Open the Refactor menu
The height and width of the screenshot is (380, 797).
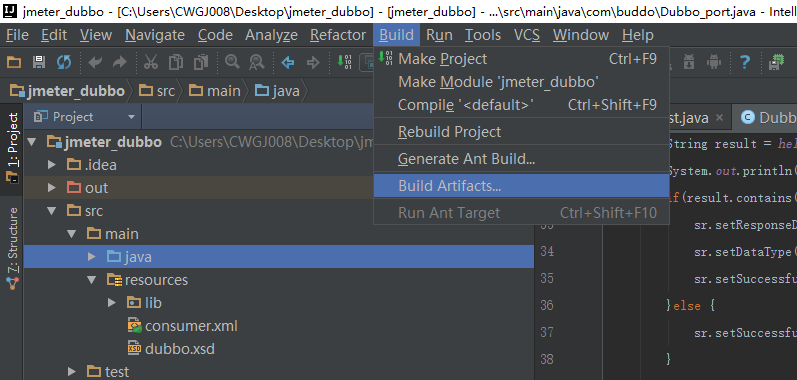pos(338,35)
